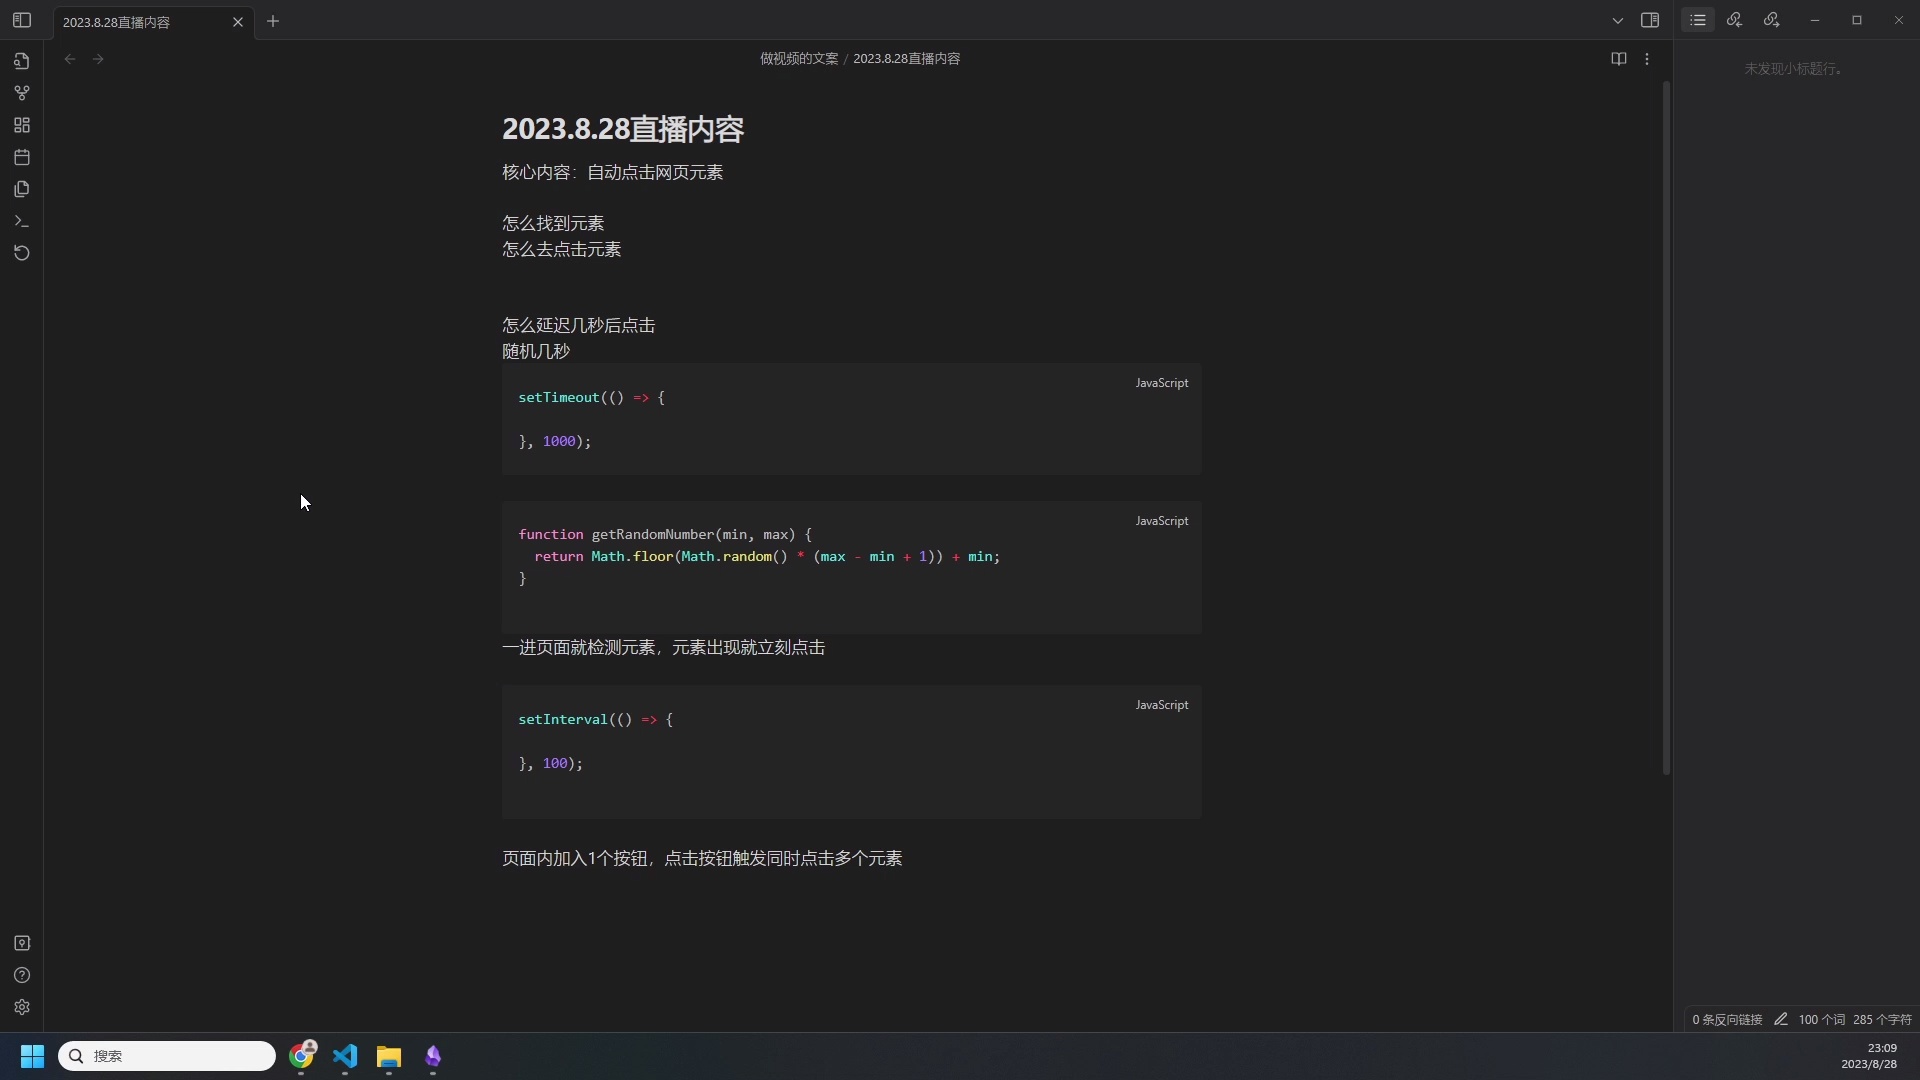The height and width of the screenshot is (1080, 1920).
Task: Open the quick switcher ribbon icon
Action: coord(22,61)
